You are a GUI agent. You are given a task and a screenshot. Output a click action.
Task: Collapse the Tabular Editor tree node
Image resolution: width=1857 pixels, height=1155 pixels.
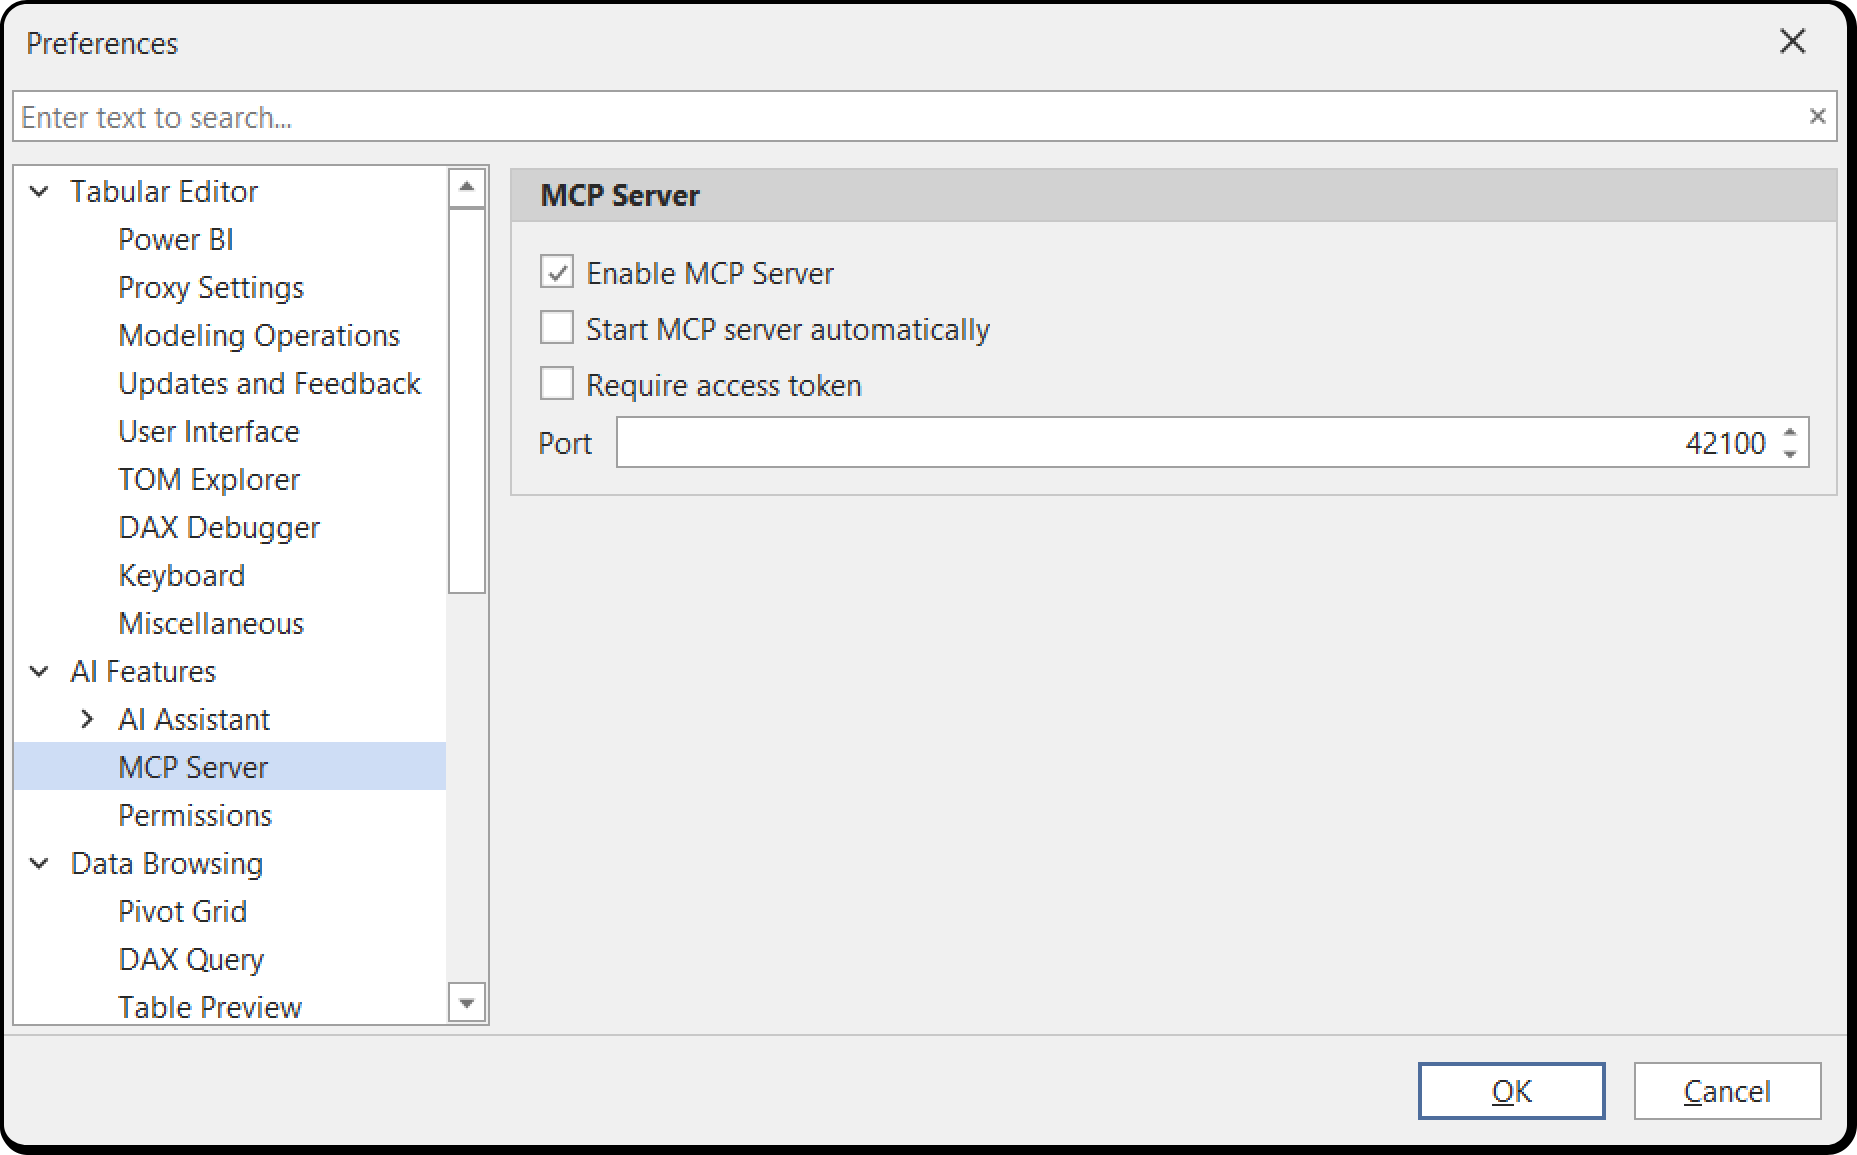click(x=40, y=191)
